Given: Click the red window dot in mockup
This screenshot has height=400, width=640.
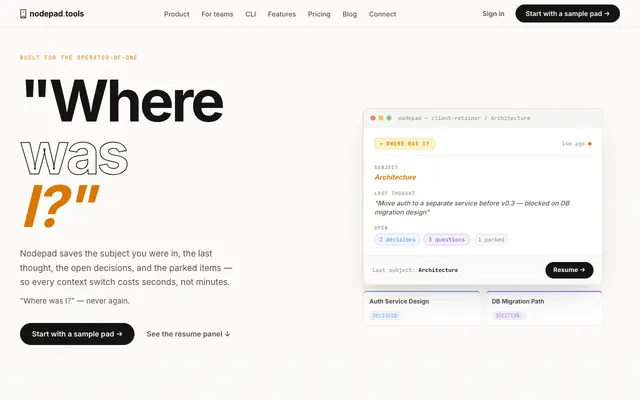Looking at the screenshot, I should (x=373, y=118).
